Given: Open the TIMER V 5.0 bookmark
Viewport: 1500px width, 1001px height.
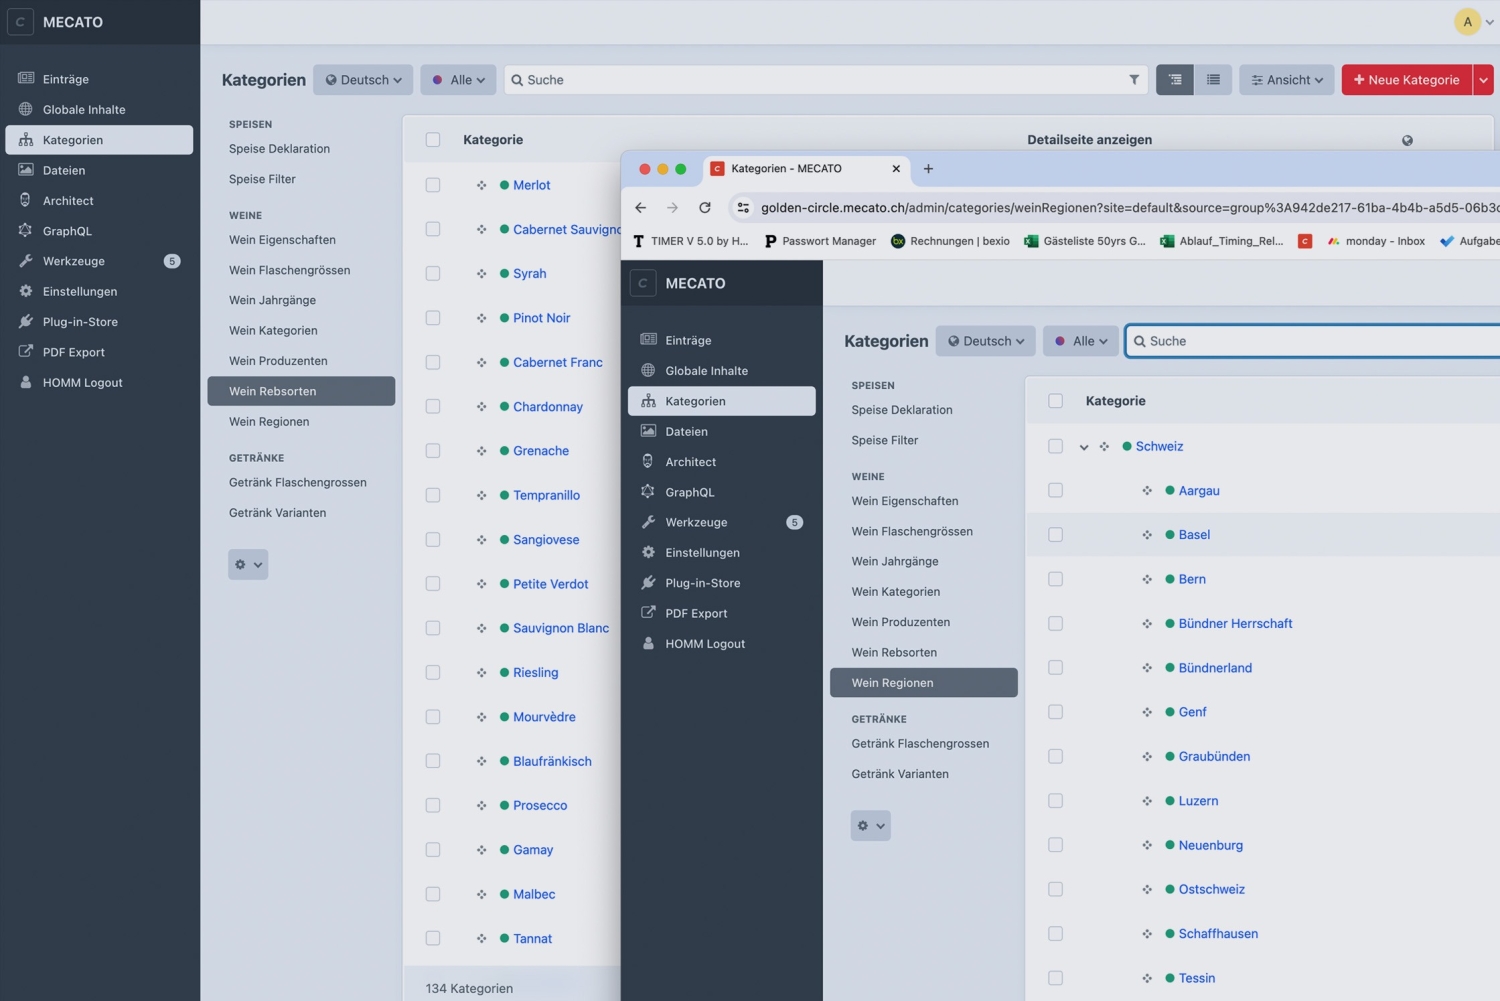Looking at the screenshot, I should pyautogui.click(x=691, y=241).
